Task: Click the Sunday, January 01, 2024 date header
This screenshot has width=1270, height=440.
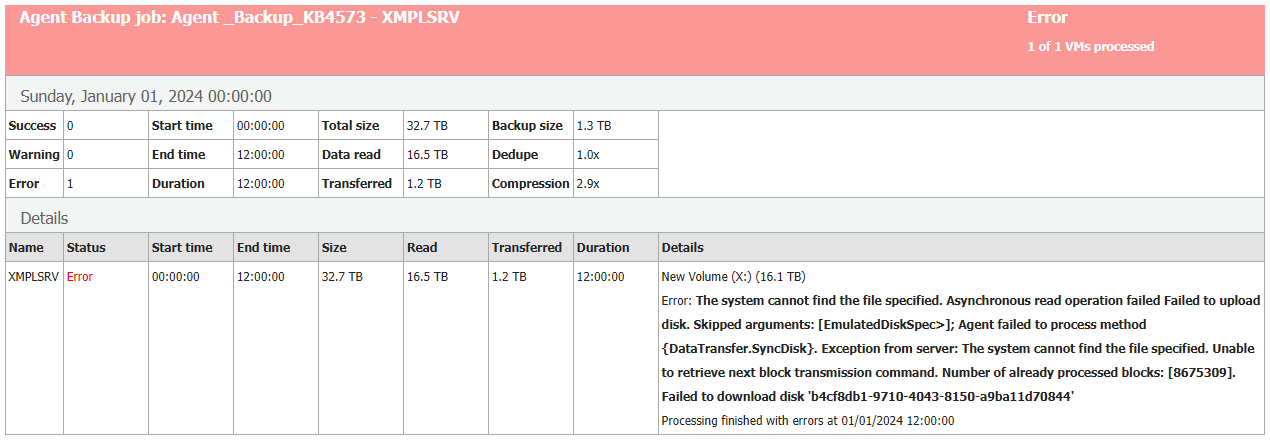Action: point(146,97)
